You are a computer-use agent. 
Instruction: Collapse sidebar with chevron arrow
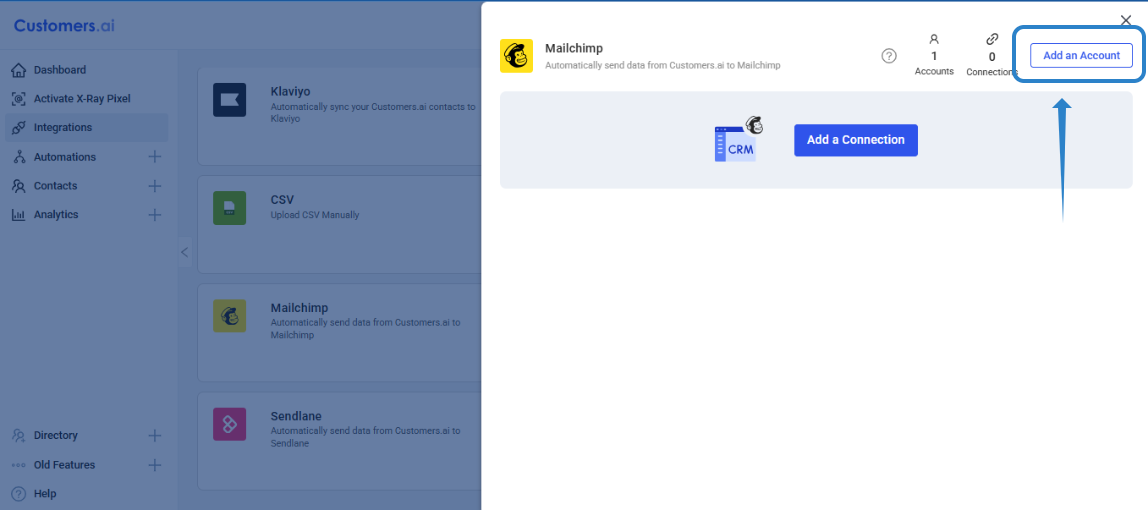pos(184,252)
